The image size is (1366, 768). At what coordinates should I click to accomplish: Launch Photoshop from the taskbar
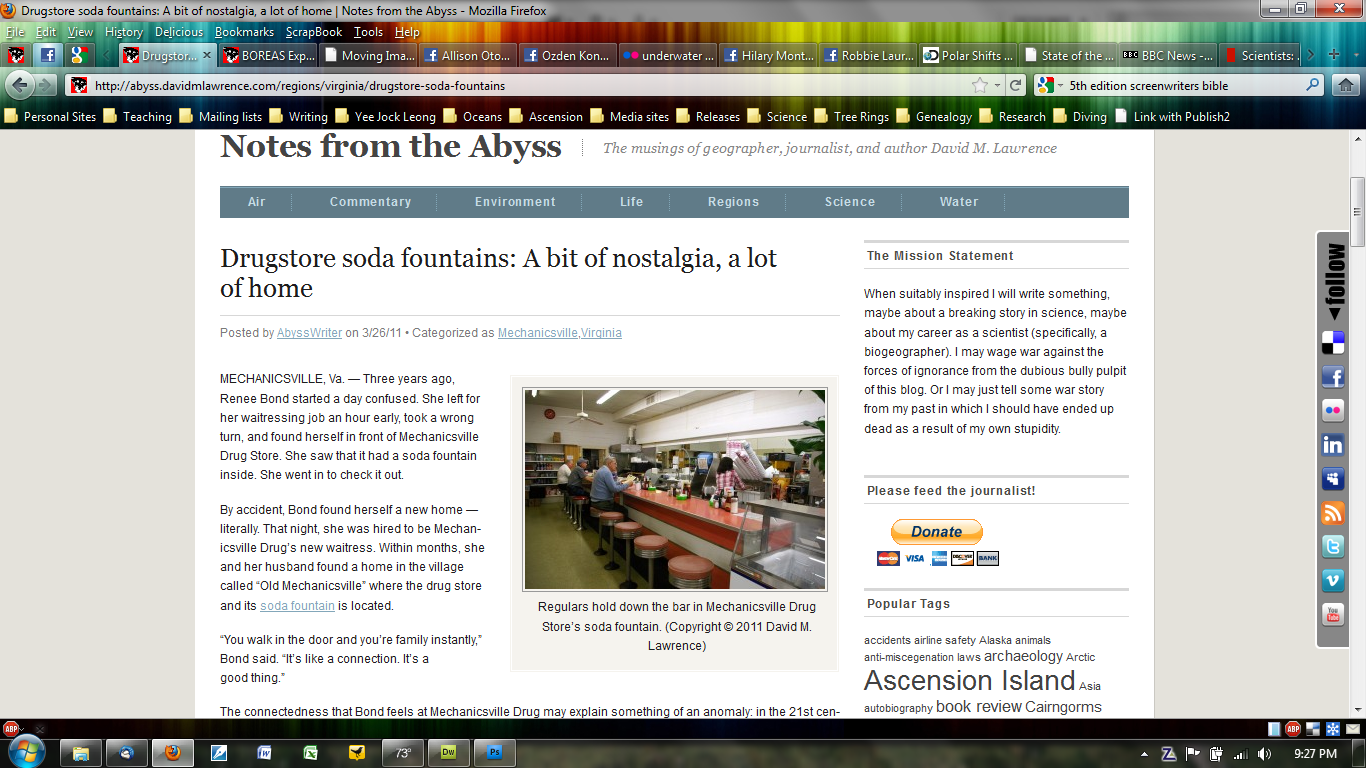pyautogui.click(x=494, y=753)
